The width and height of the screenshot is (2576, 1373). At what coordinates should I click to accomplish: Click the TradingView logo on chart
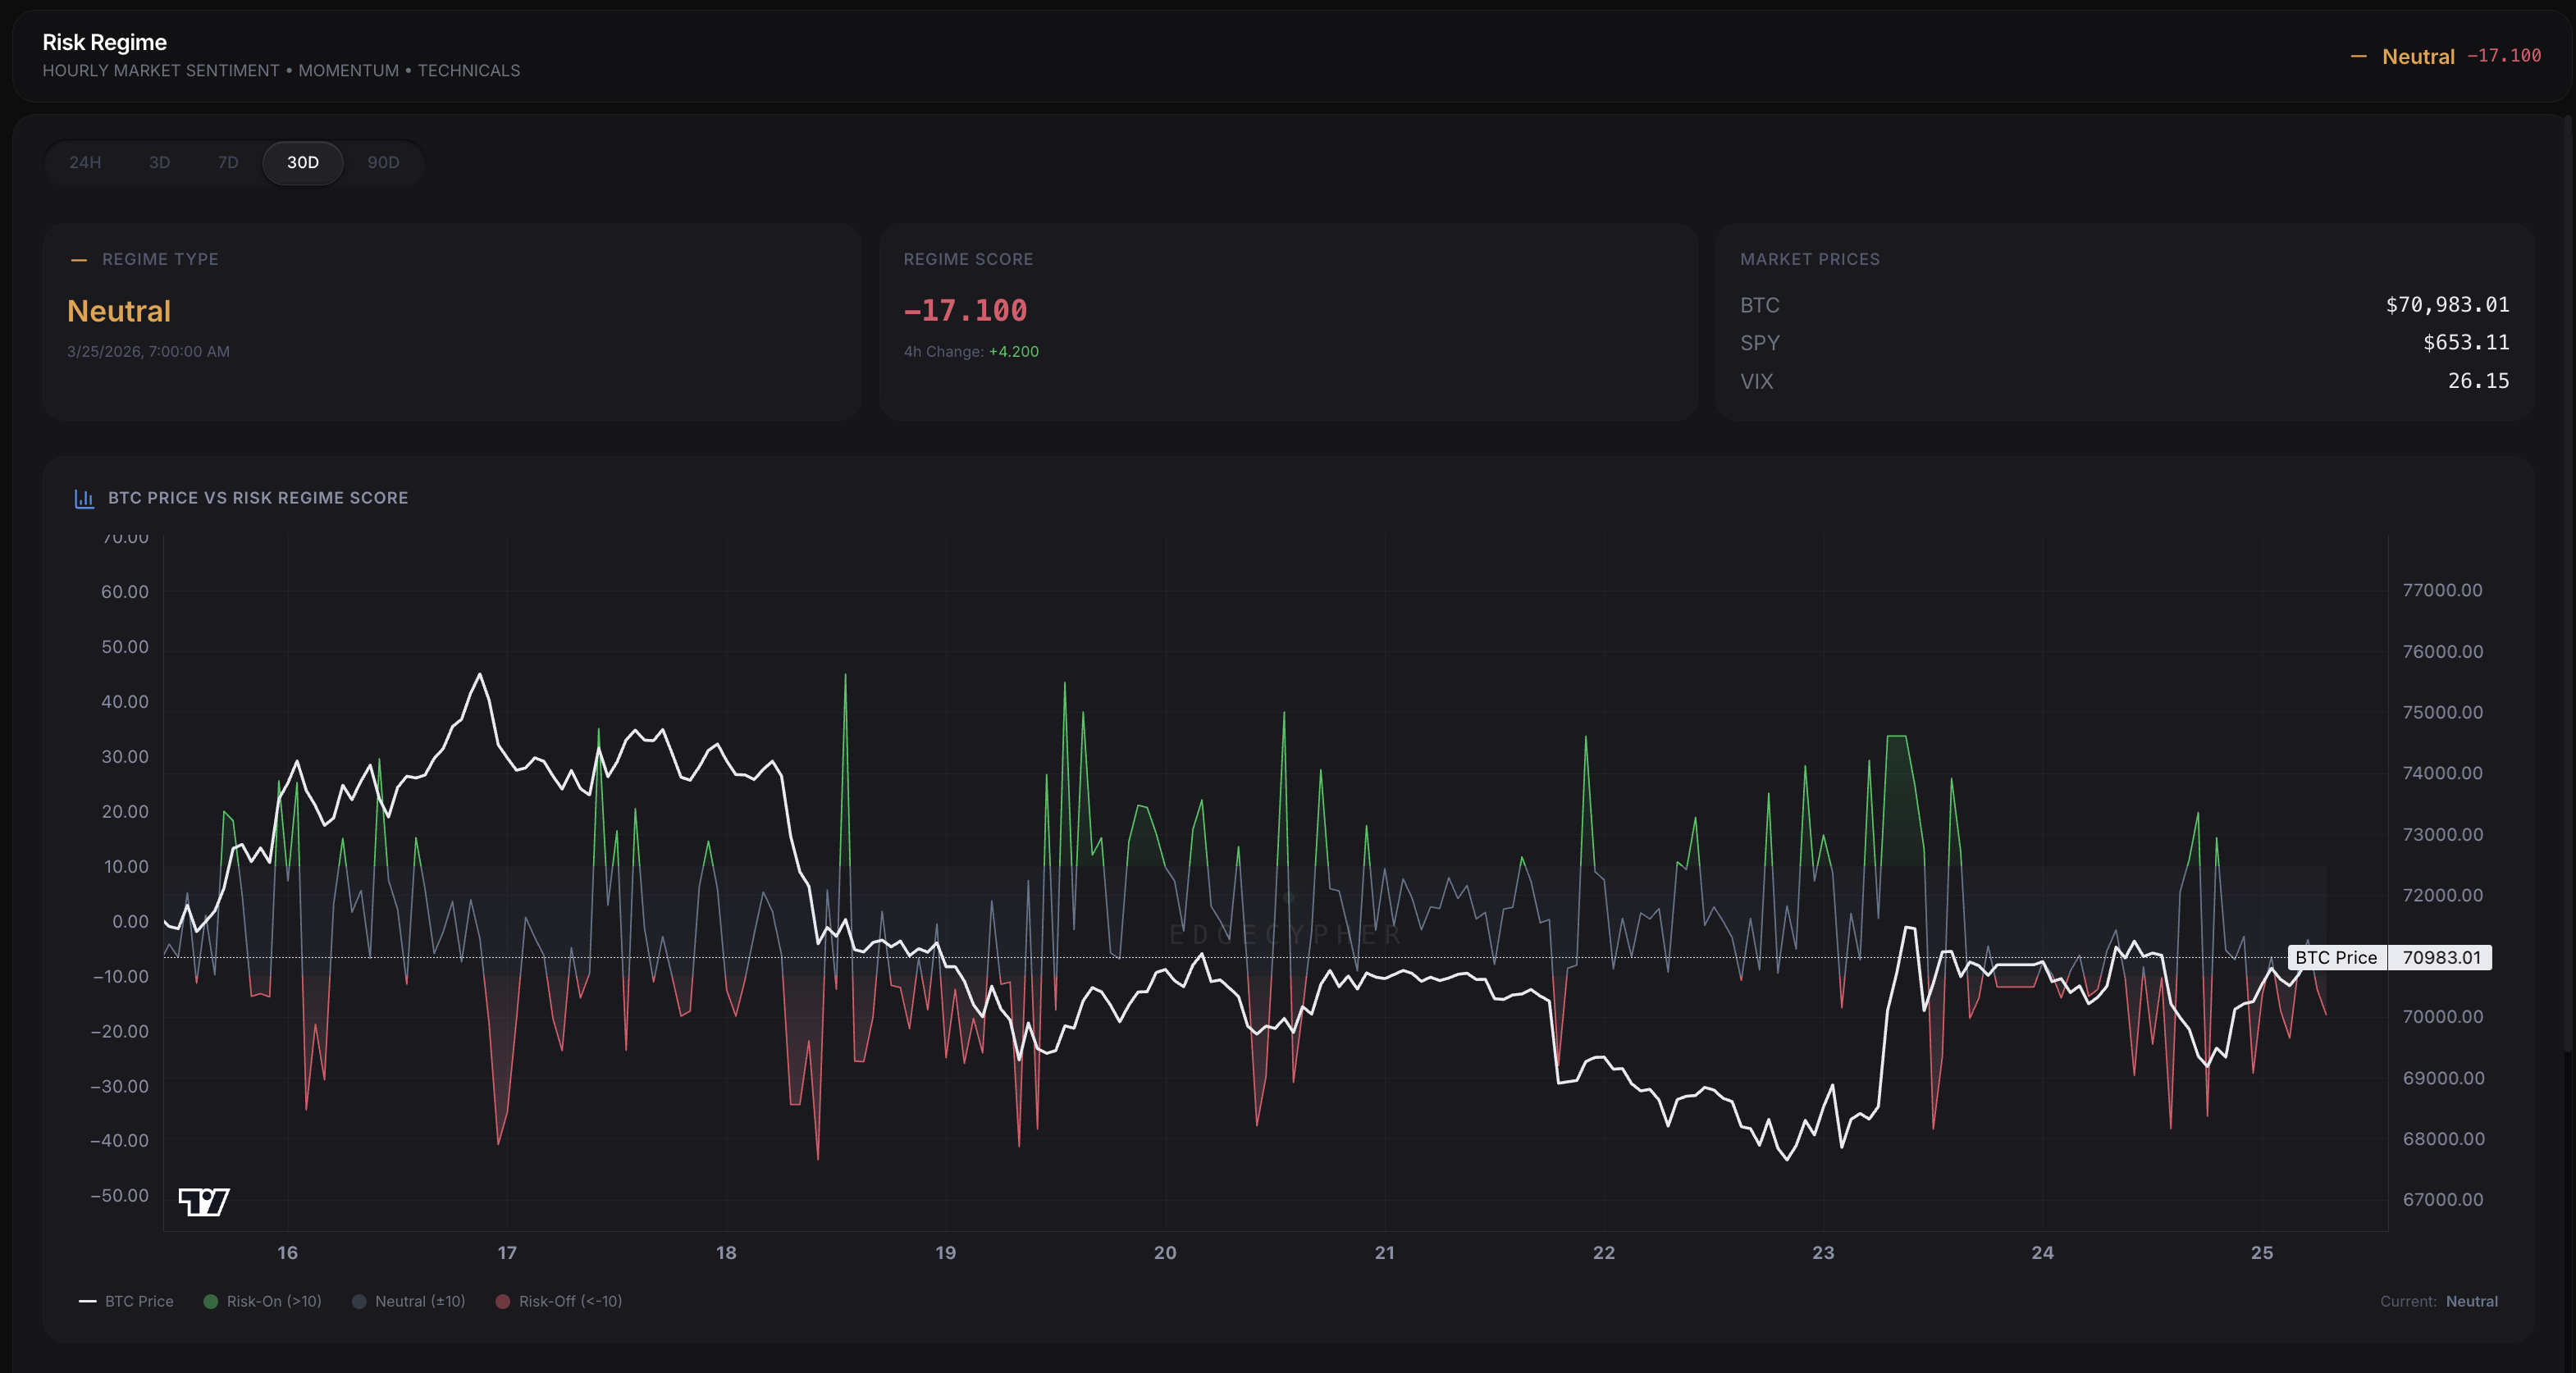(x=204, y=1201)
